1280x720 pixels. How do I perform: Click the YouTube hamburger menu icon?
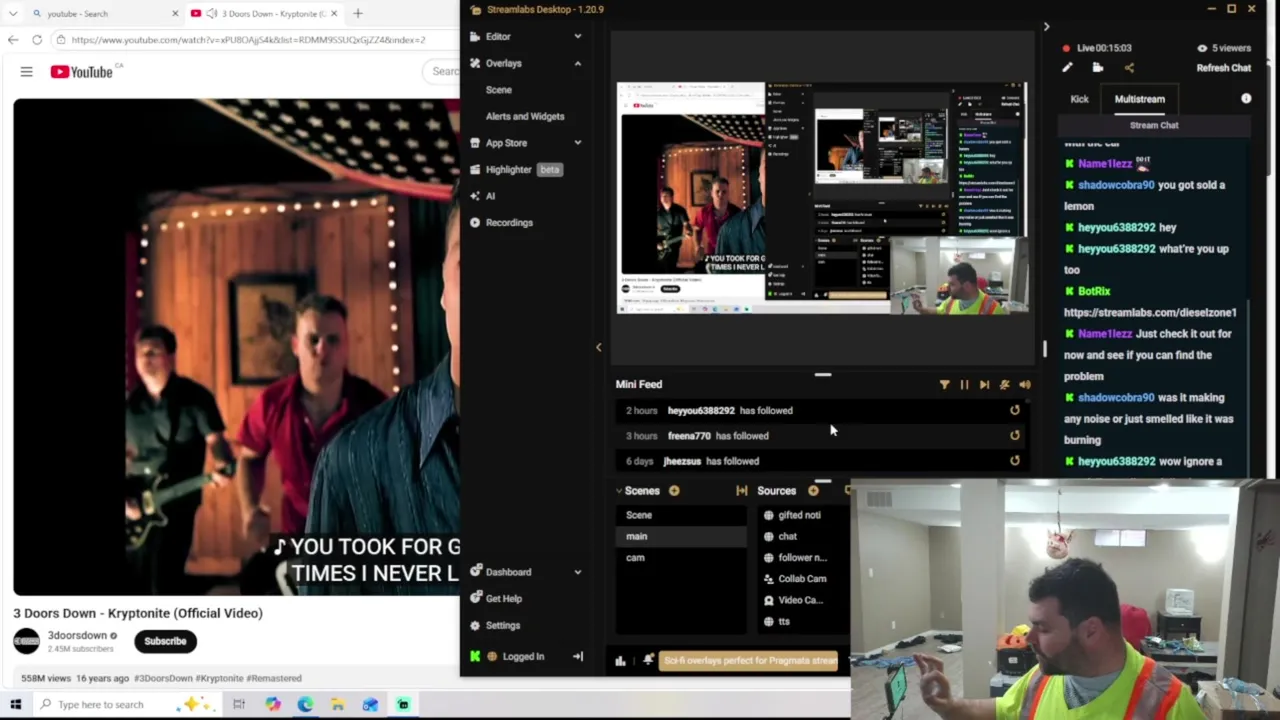click(26, 72)
